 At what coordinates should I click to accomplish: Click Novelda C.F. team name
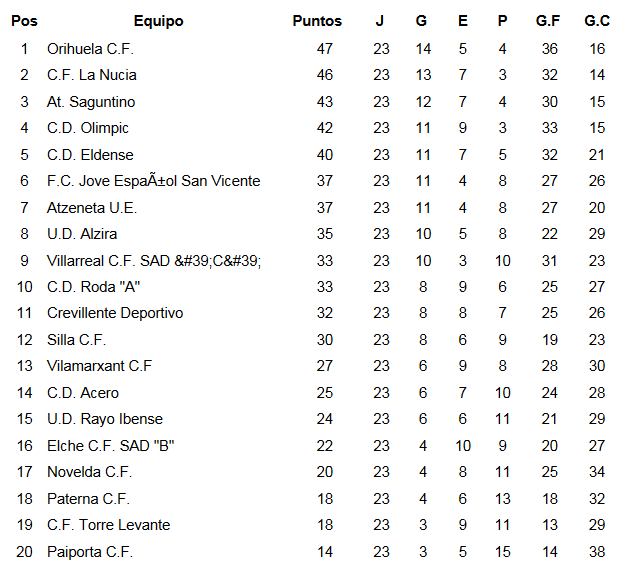[x=89, y=472]
